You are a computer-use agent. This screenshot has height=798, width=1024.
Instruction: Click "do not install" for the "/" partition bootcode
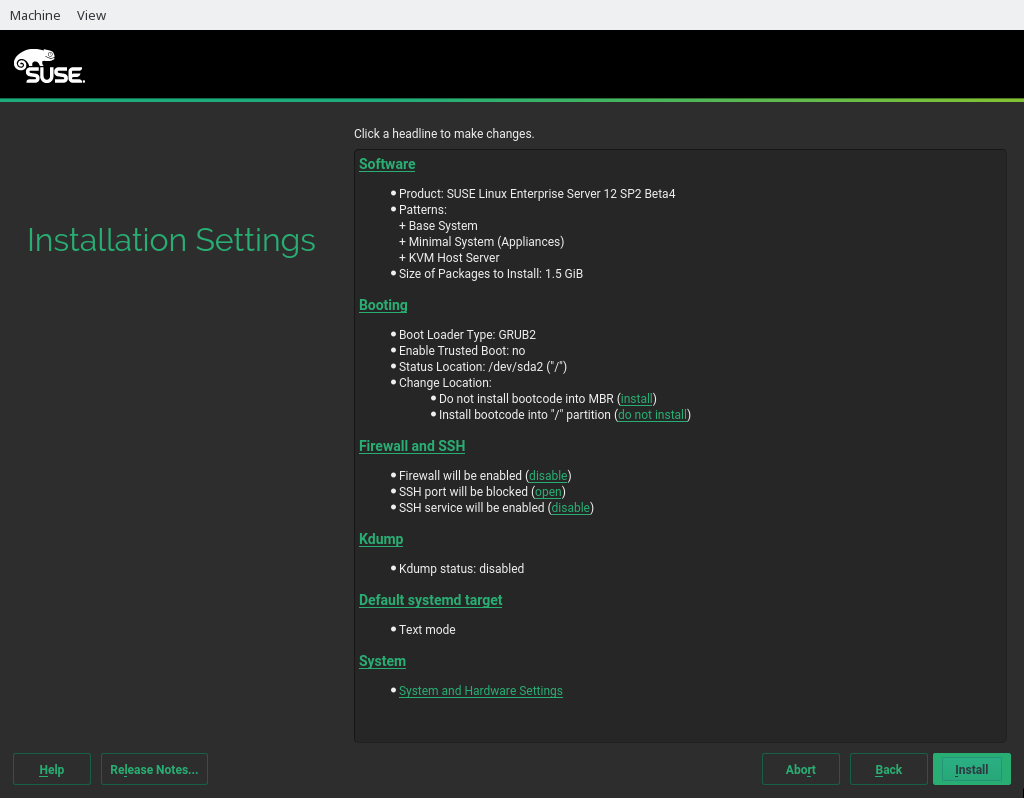coord(652,415)
